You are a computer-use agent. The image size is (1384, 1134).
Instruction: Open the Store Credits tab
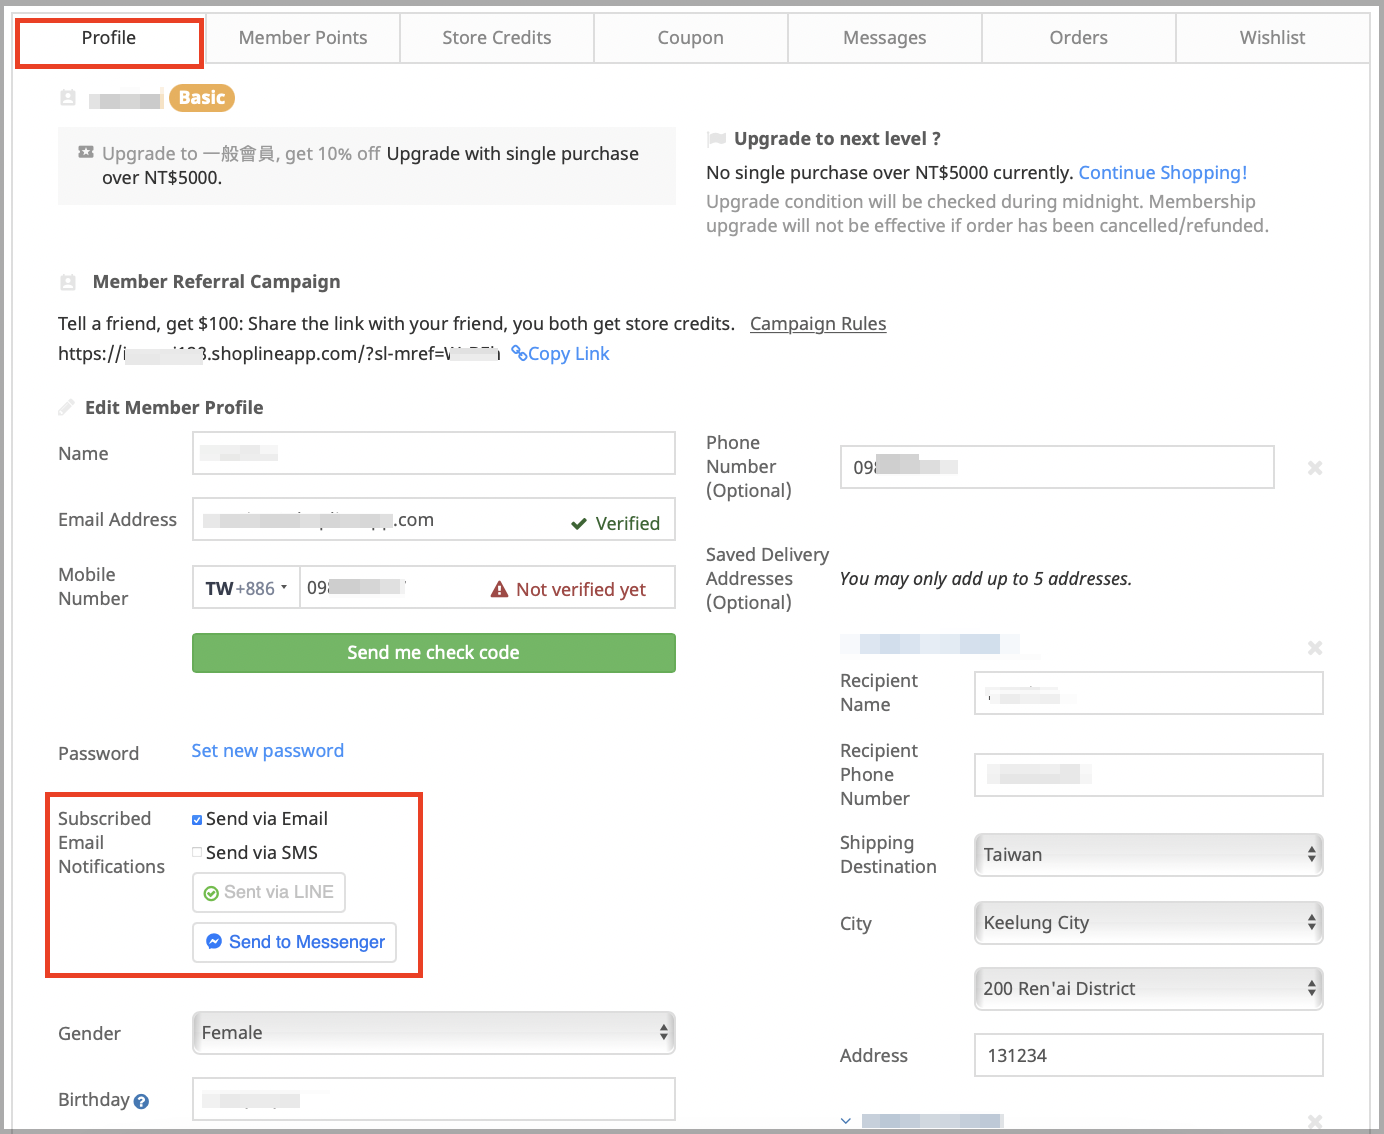coord(497,38)
